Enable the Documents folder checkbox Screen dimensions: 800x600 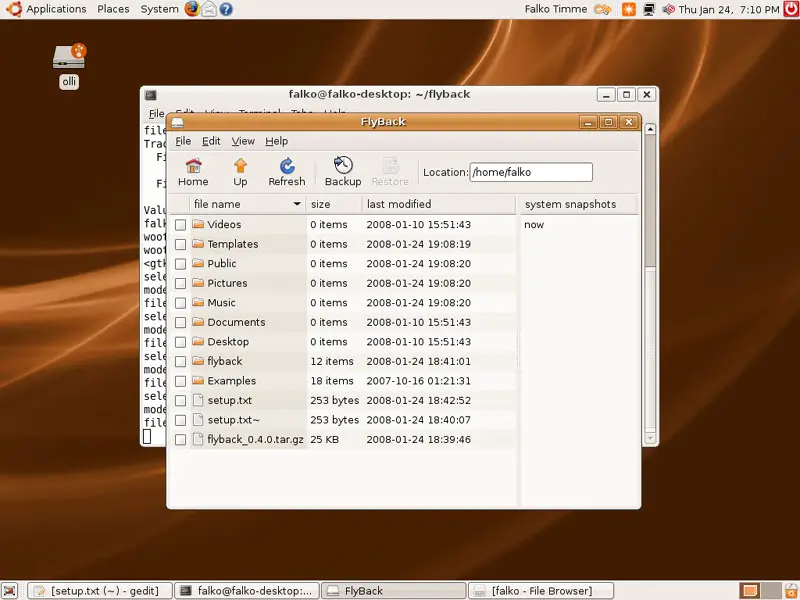(x=180, y=322)
